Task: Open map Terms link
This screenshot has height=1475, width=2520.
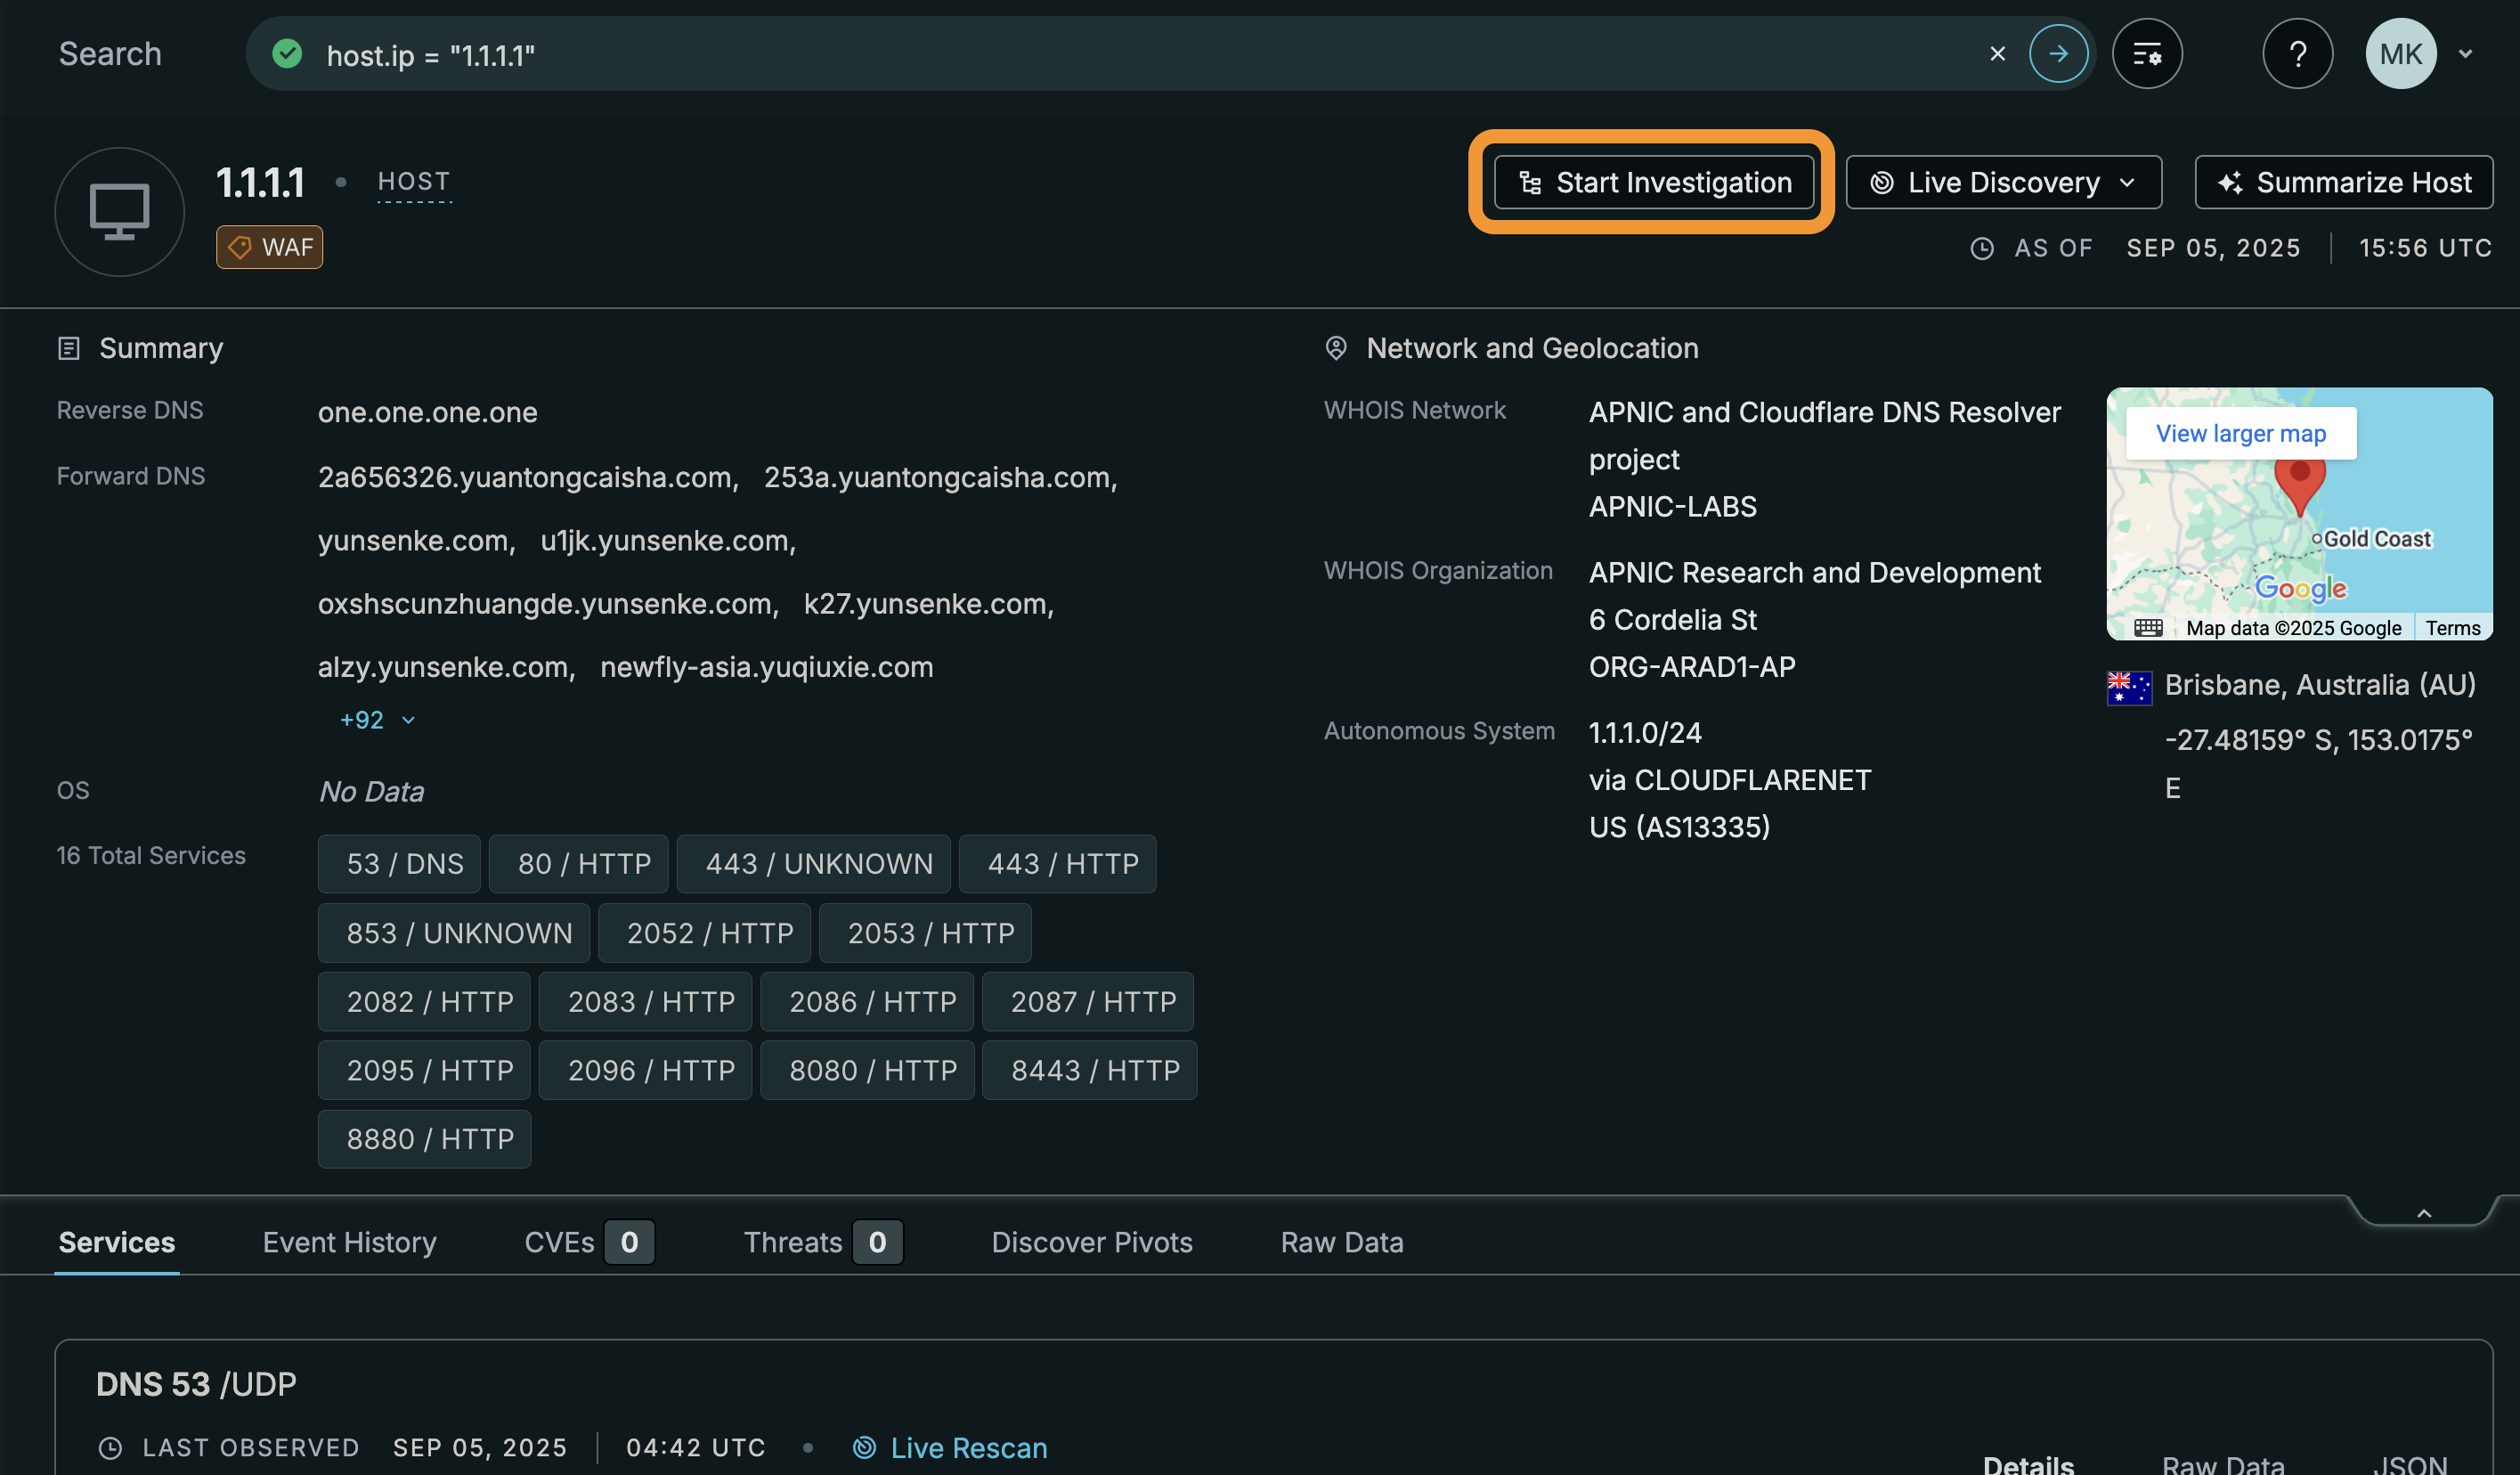Action: tap(2453, 628)
